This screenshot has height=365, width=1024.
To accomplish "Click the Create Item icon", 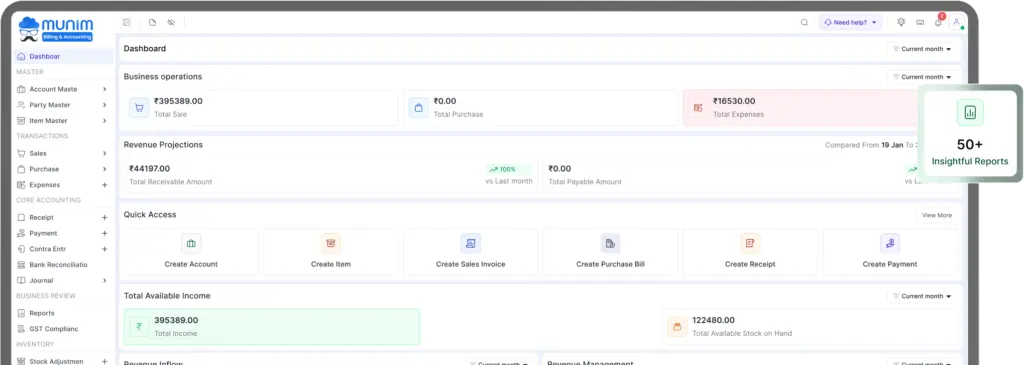I will pyautogui.click(x=331, y=244).
